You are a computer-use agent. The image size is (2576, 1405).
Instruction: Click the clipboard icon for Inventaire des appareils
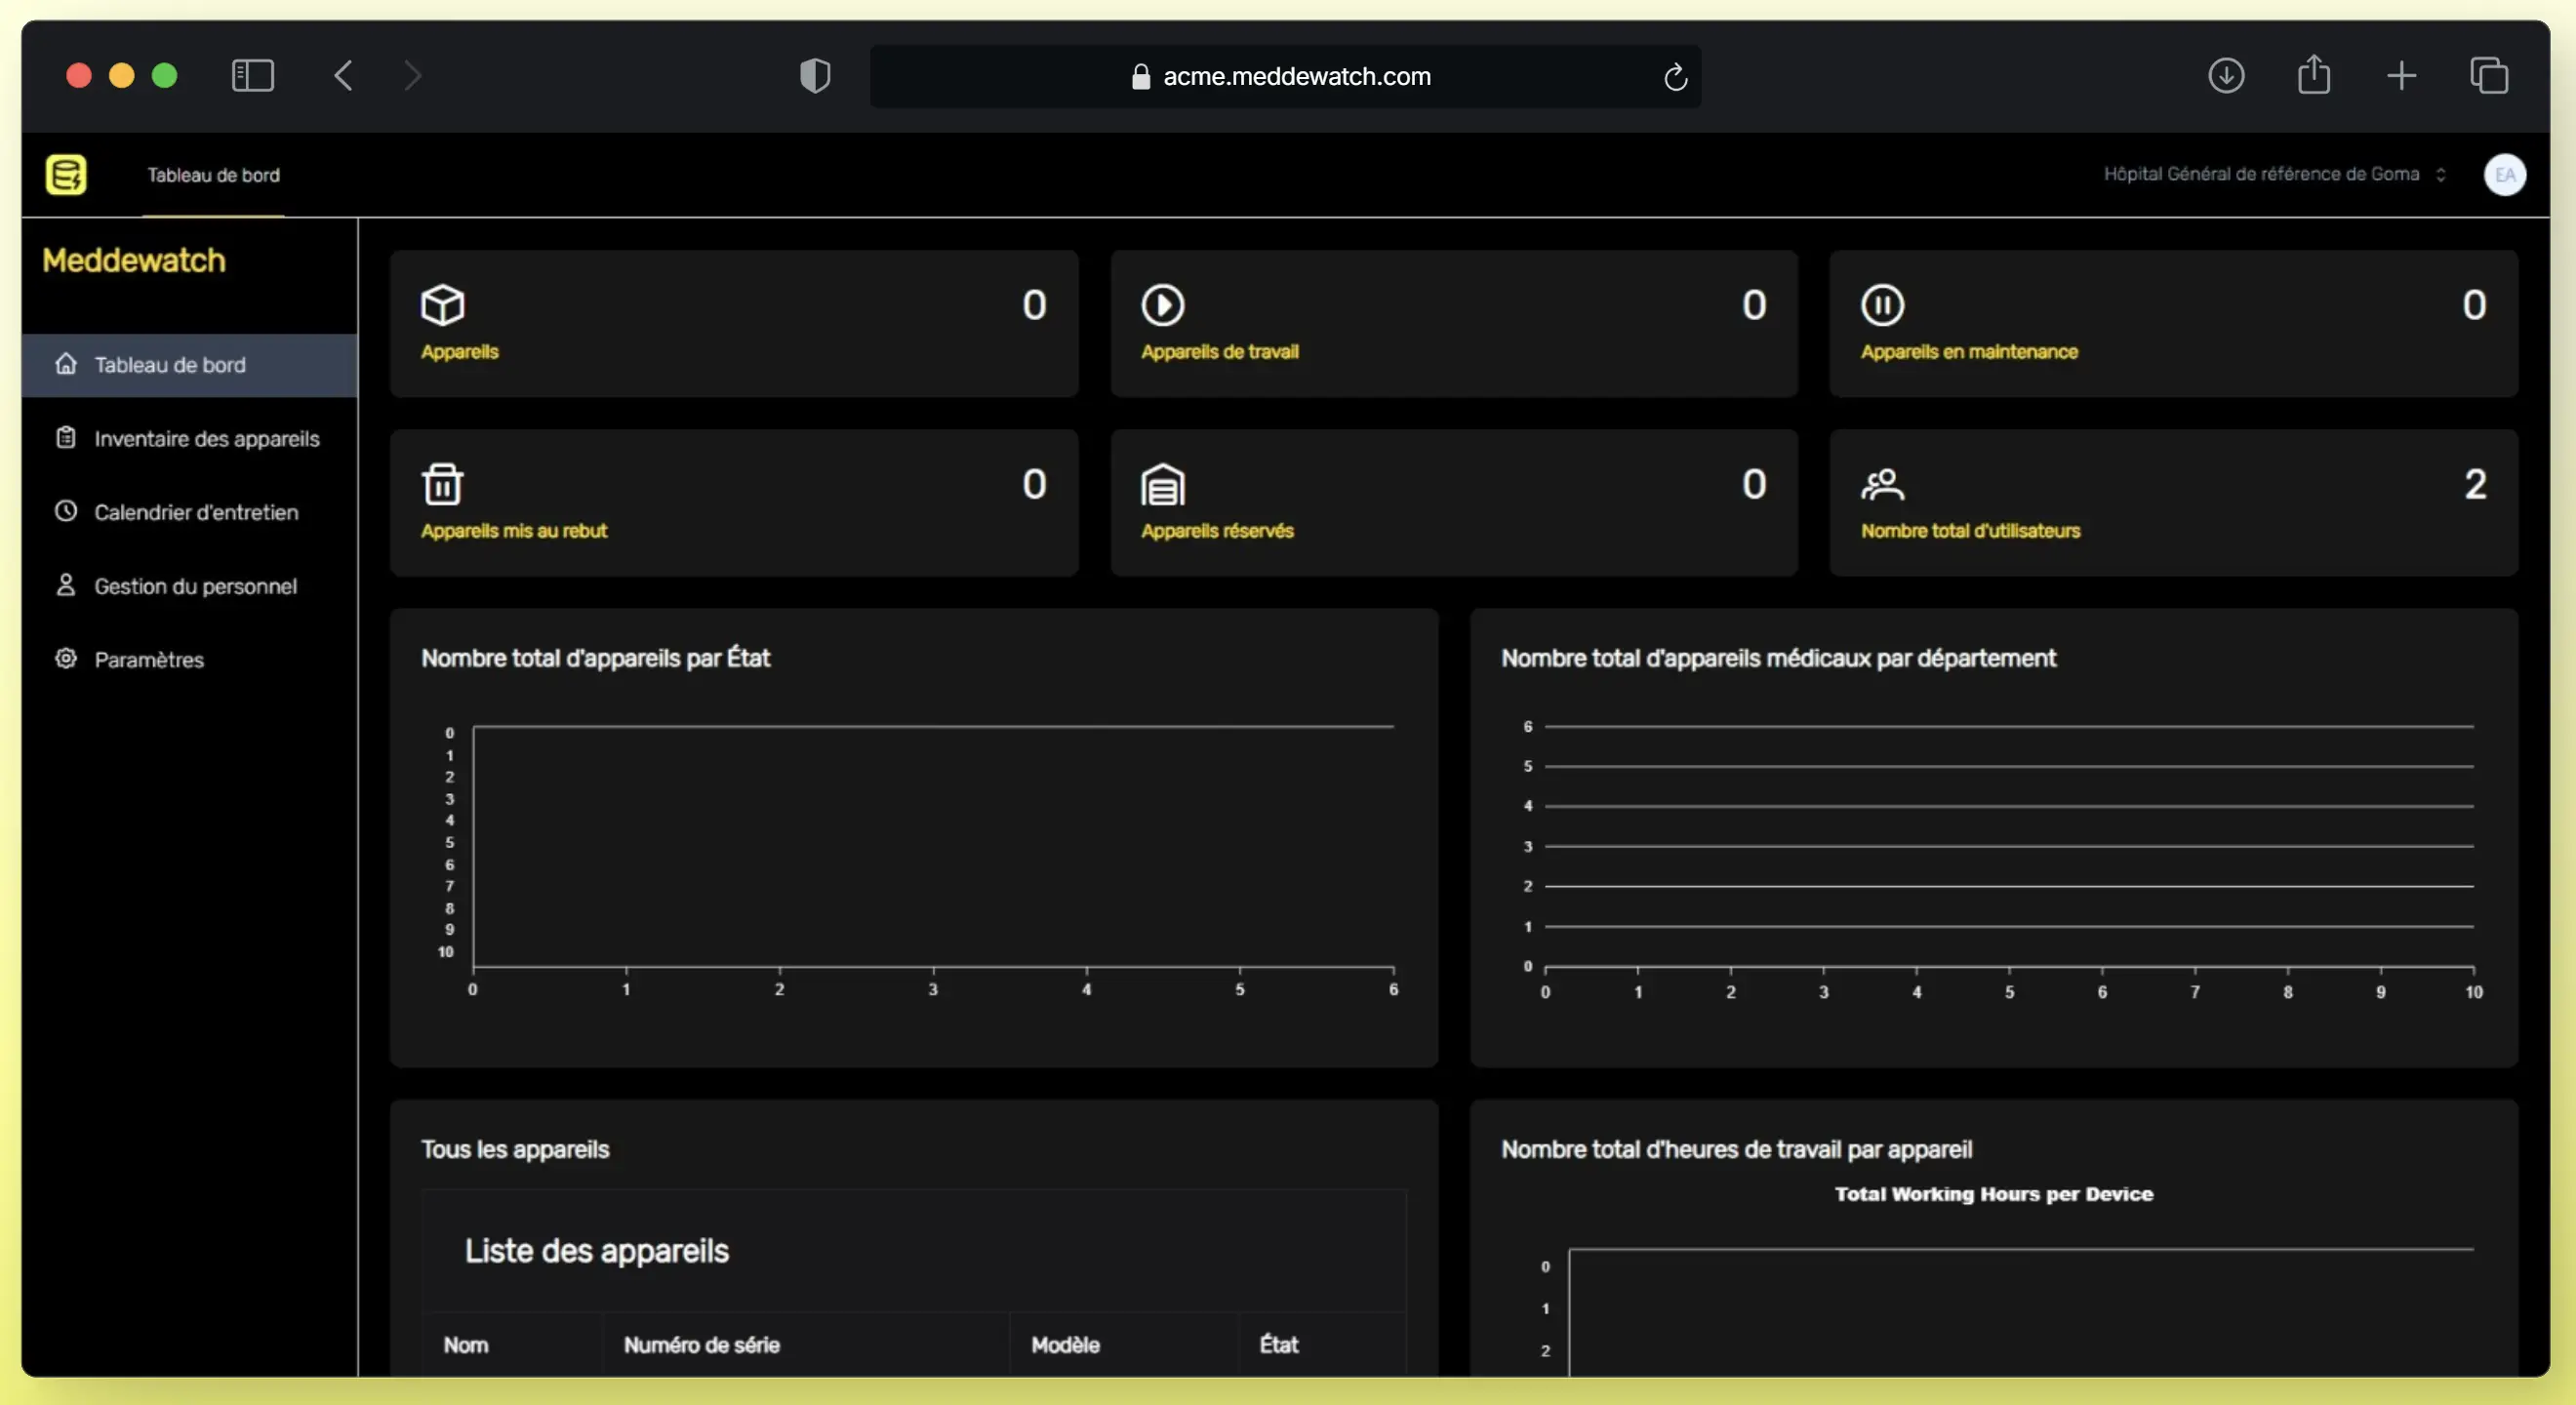pos(66,438)
